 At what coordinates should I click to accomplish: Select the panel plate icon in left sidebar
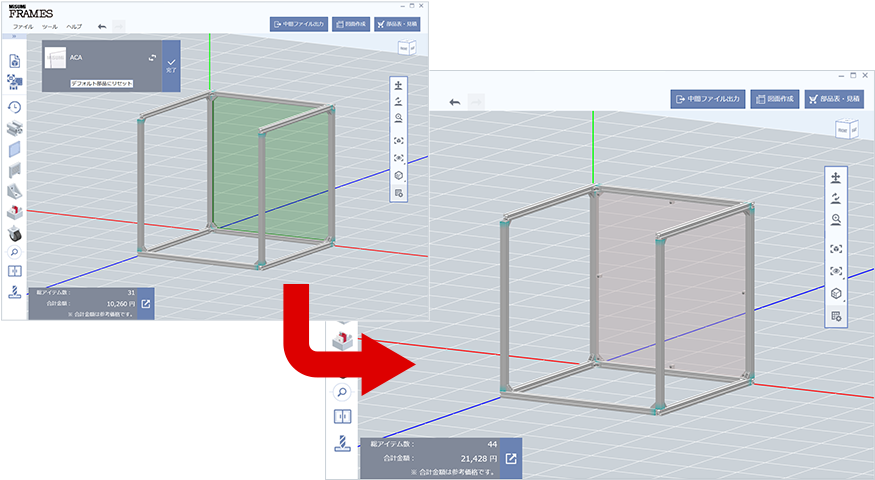(x=14, y=149)
